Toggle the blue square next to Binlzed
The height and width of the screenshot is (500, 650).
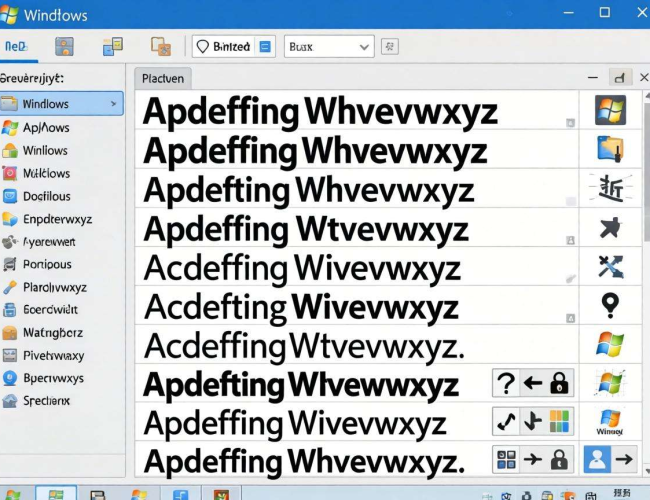265,46
